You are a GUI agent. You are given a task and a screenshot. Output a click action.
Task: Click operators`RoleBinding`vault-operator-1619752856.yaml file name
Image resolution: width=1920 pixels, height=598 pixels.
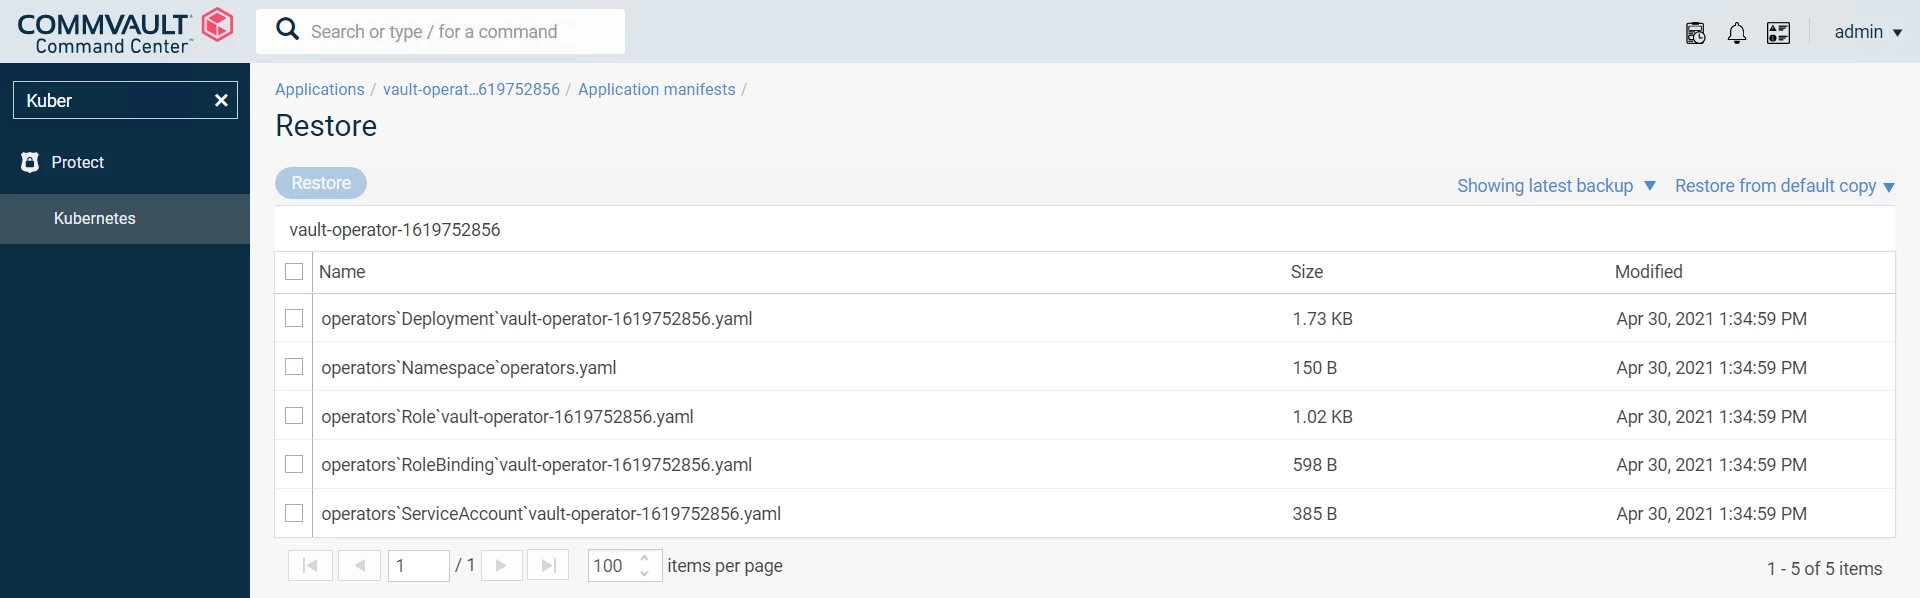coord(537,465)
